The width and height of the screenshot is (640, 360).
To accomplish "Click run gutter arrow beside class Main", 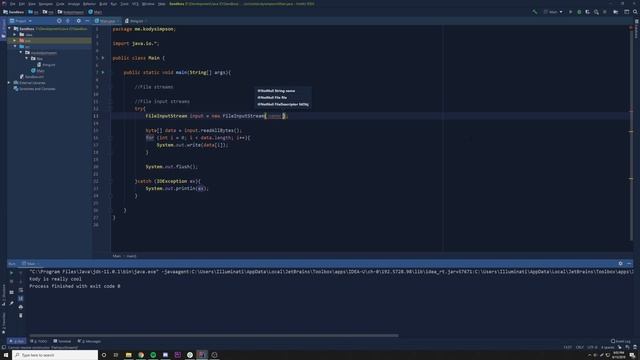I will (x=103, y=58).
